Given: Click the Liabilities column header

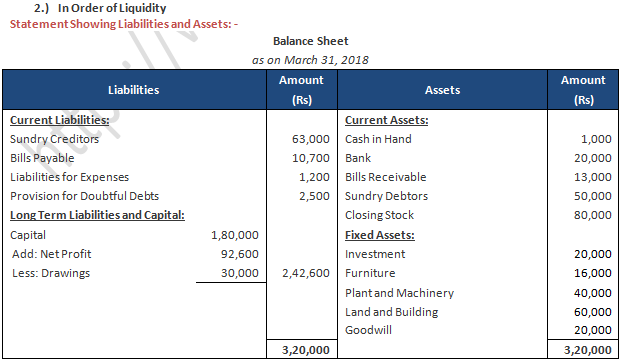Looking at the screenshot, I should tap(134, 90).
